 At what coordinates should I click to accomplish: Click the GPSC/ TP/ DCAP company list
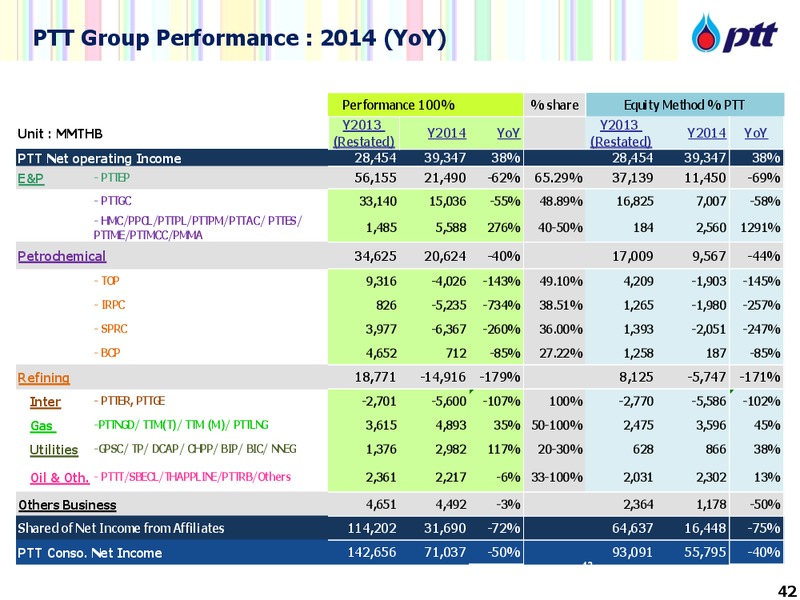point(195,449)
